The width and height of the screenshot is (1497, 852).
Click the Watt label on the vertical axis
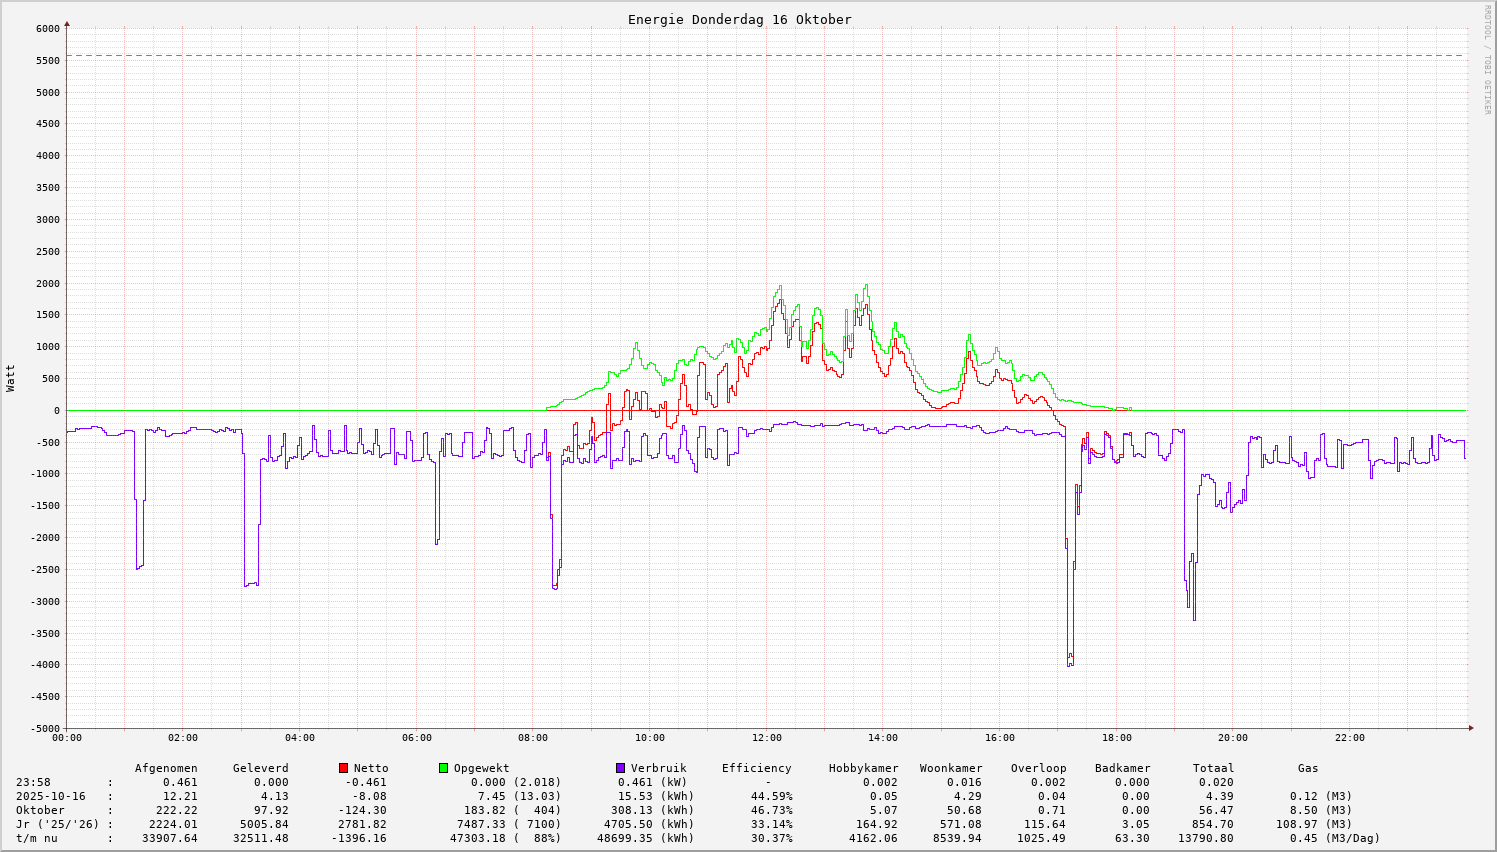(11, 377)
